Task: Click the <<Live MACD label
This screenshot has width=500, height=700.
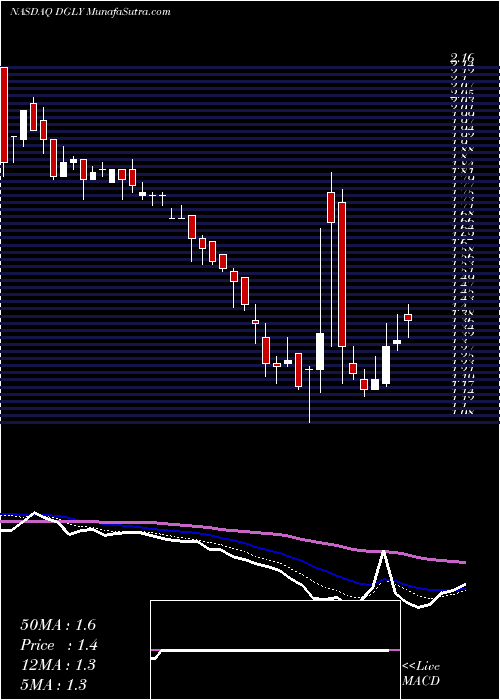Action: pos(421,674)
